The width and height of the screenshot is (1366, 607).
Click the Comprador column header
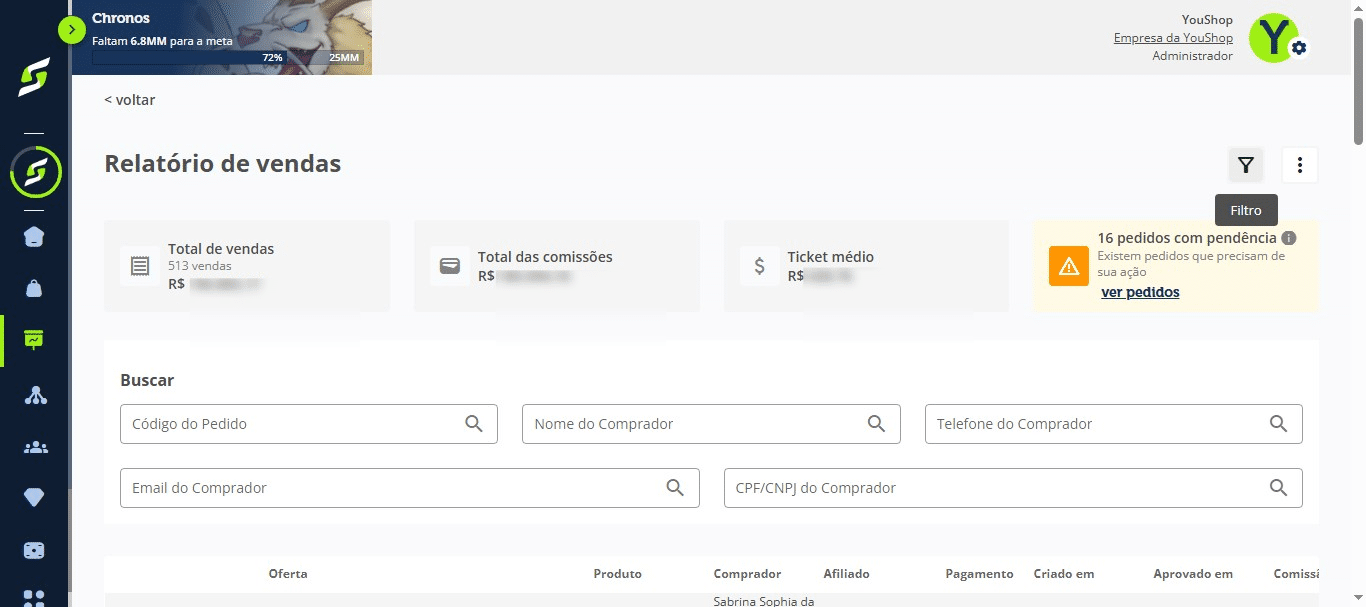(x=747, y=574)
